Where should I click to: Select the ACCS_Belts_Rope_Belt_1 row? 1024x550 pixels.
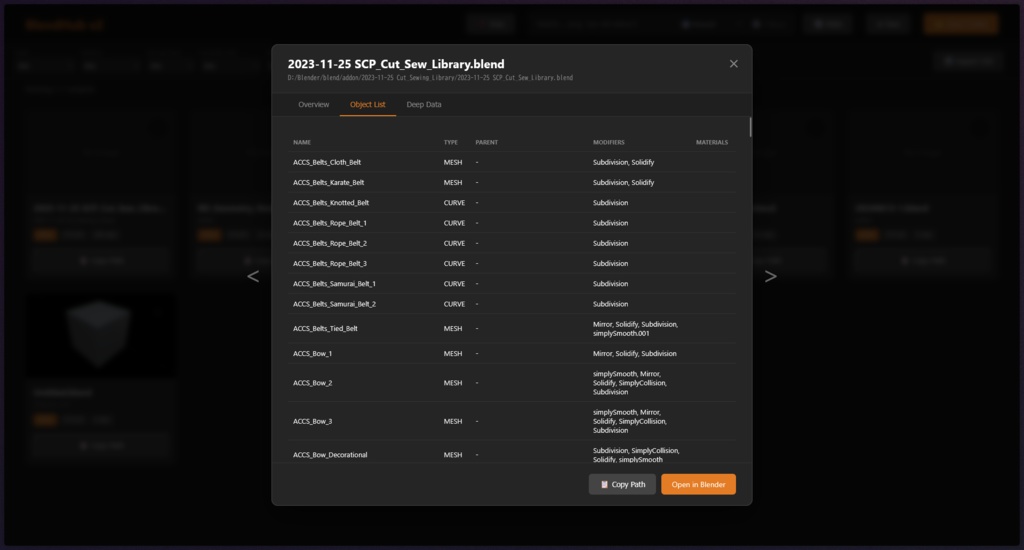pyautogui.click(x=513, y=223)
